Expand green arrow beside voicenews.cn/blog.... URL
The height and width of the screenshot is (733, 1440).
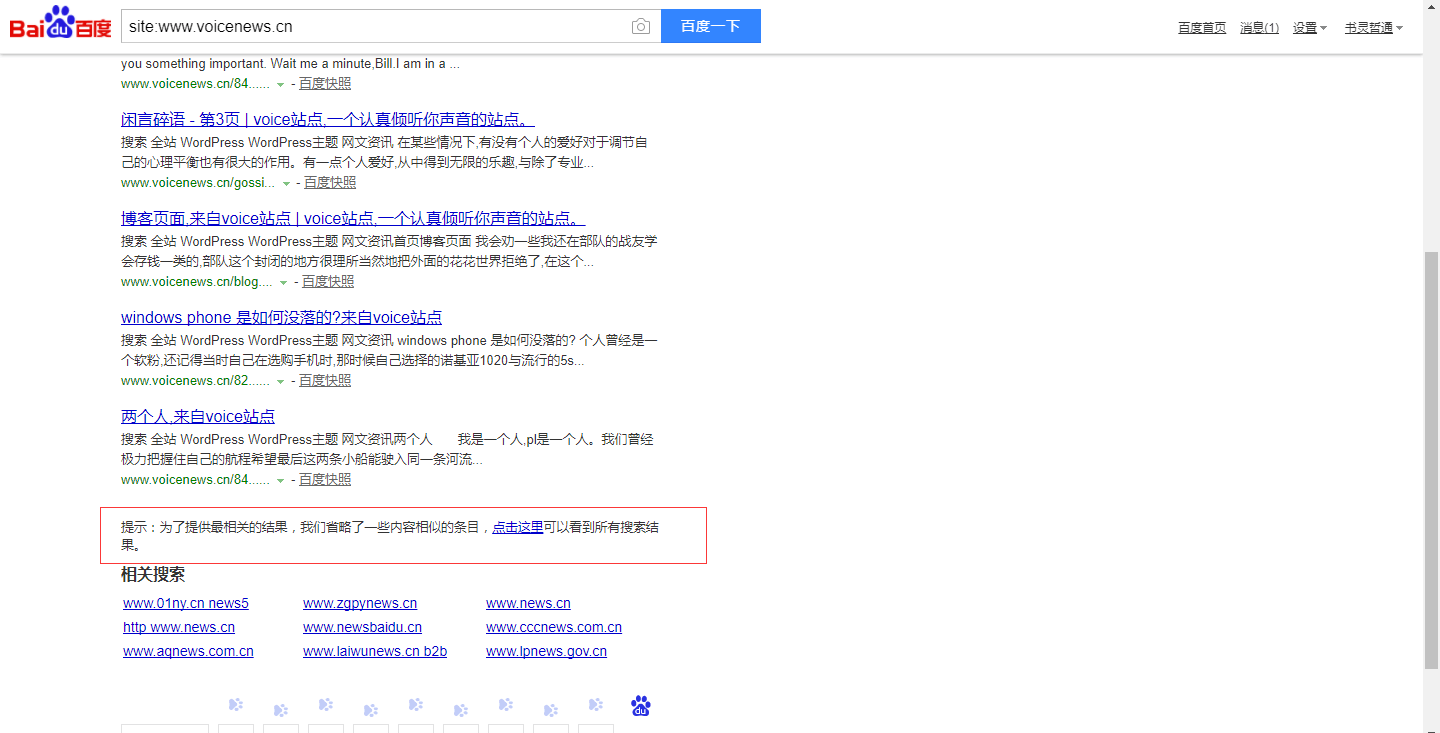[284, 283]
